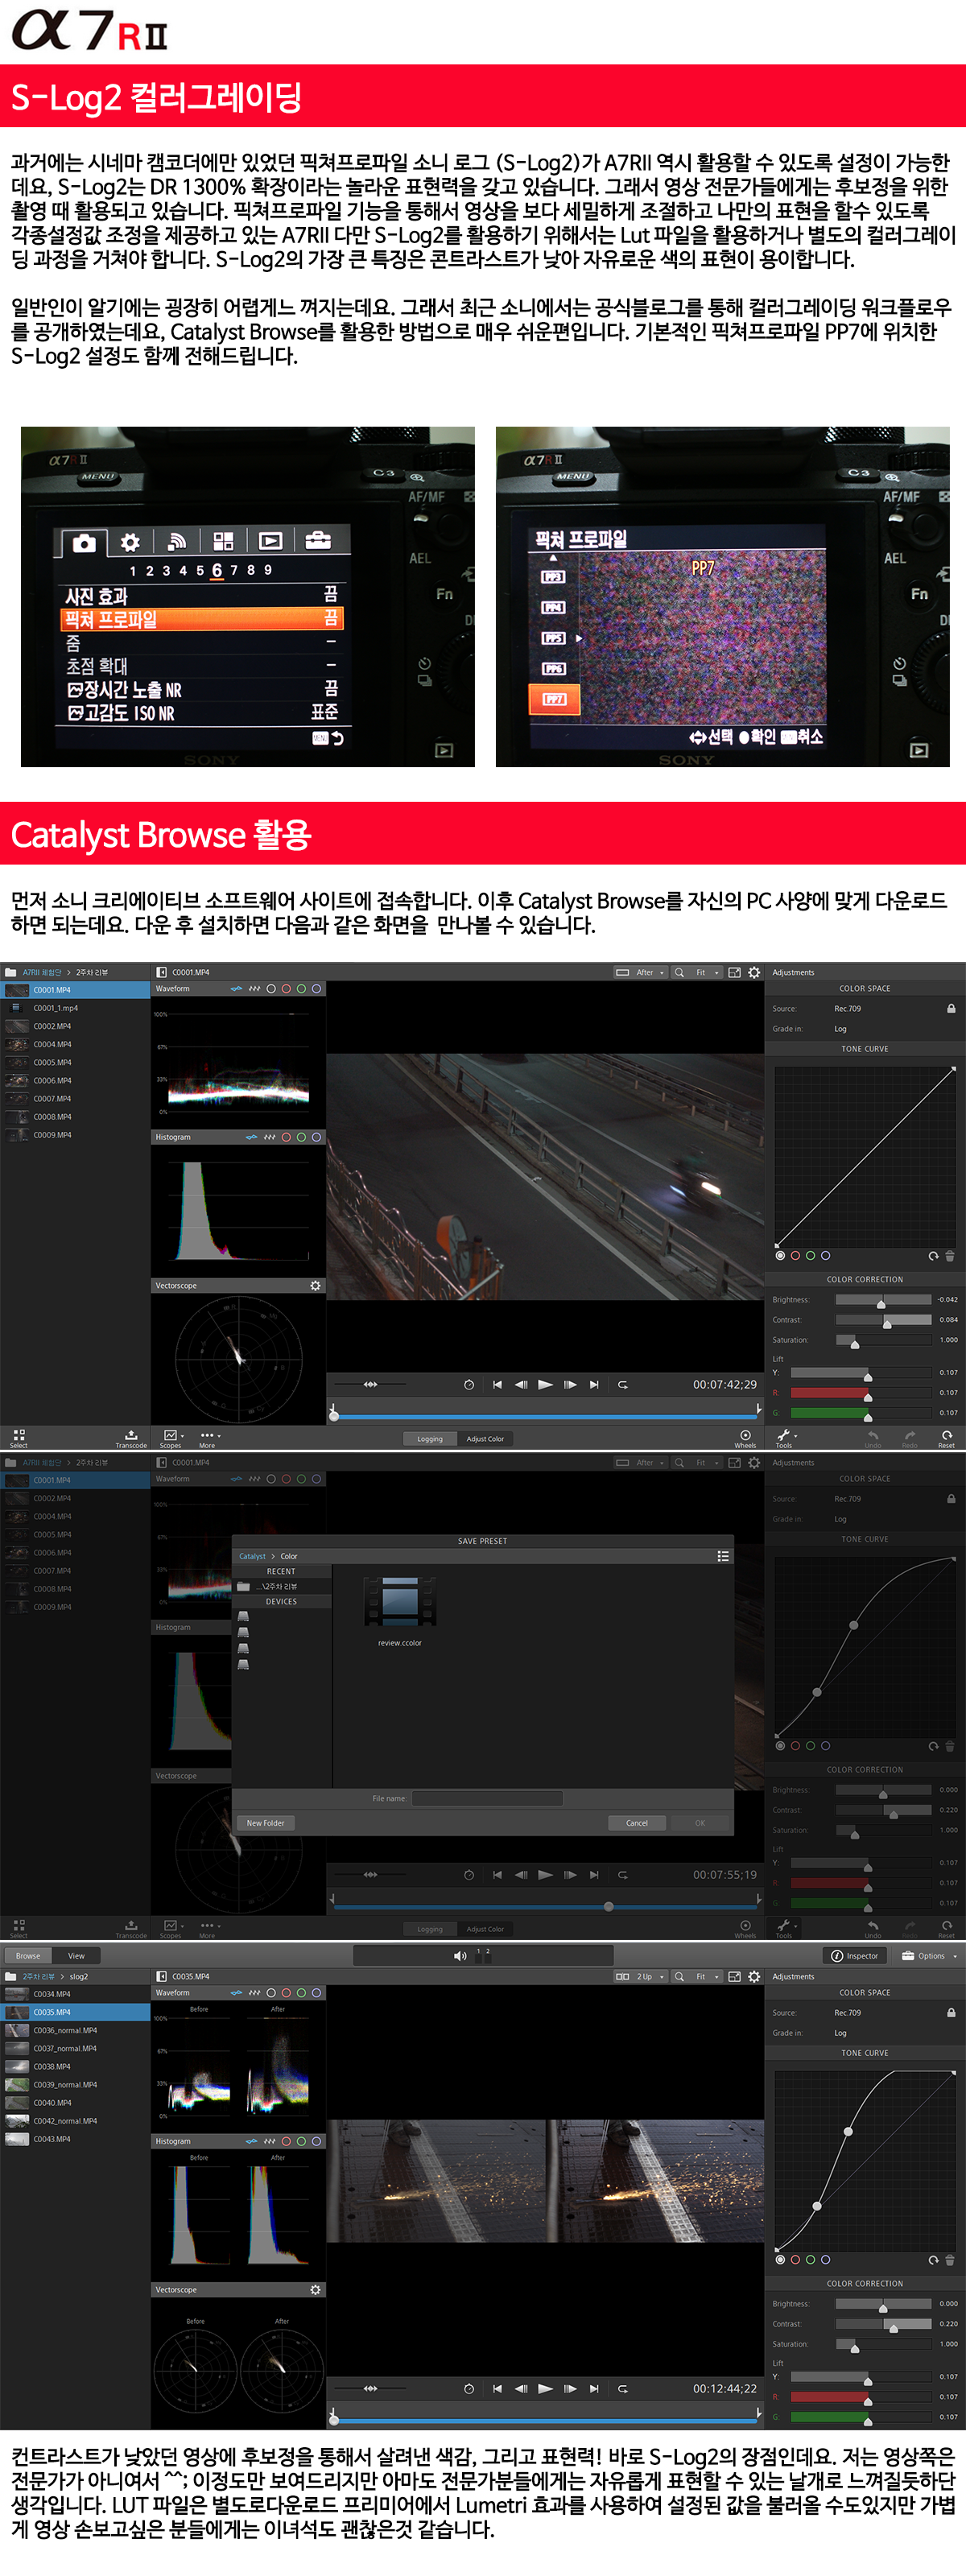966x2576 pixels.
Task: Select blue channel in 00:07:42;29 window's Histogram
Action: (316, 1137)
